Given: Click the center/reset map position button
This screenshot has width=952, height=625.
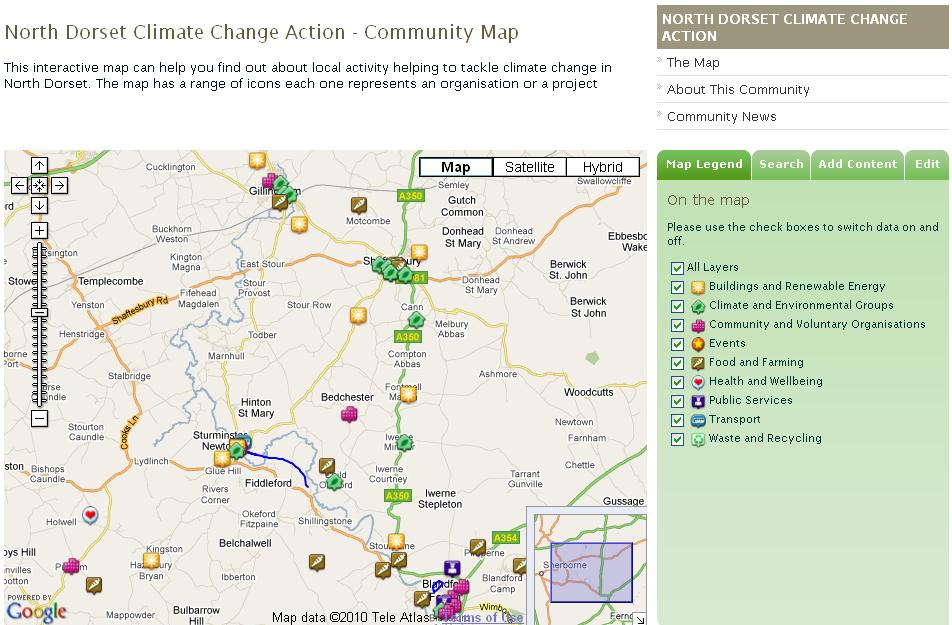Looking at the screenshot, I should tap(39, 185).
